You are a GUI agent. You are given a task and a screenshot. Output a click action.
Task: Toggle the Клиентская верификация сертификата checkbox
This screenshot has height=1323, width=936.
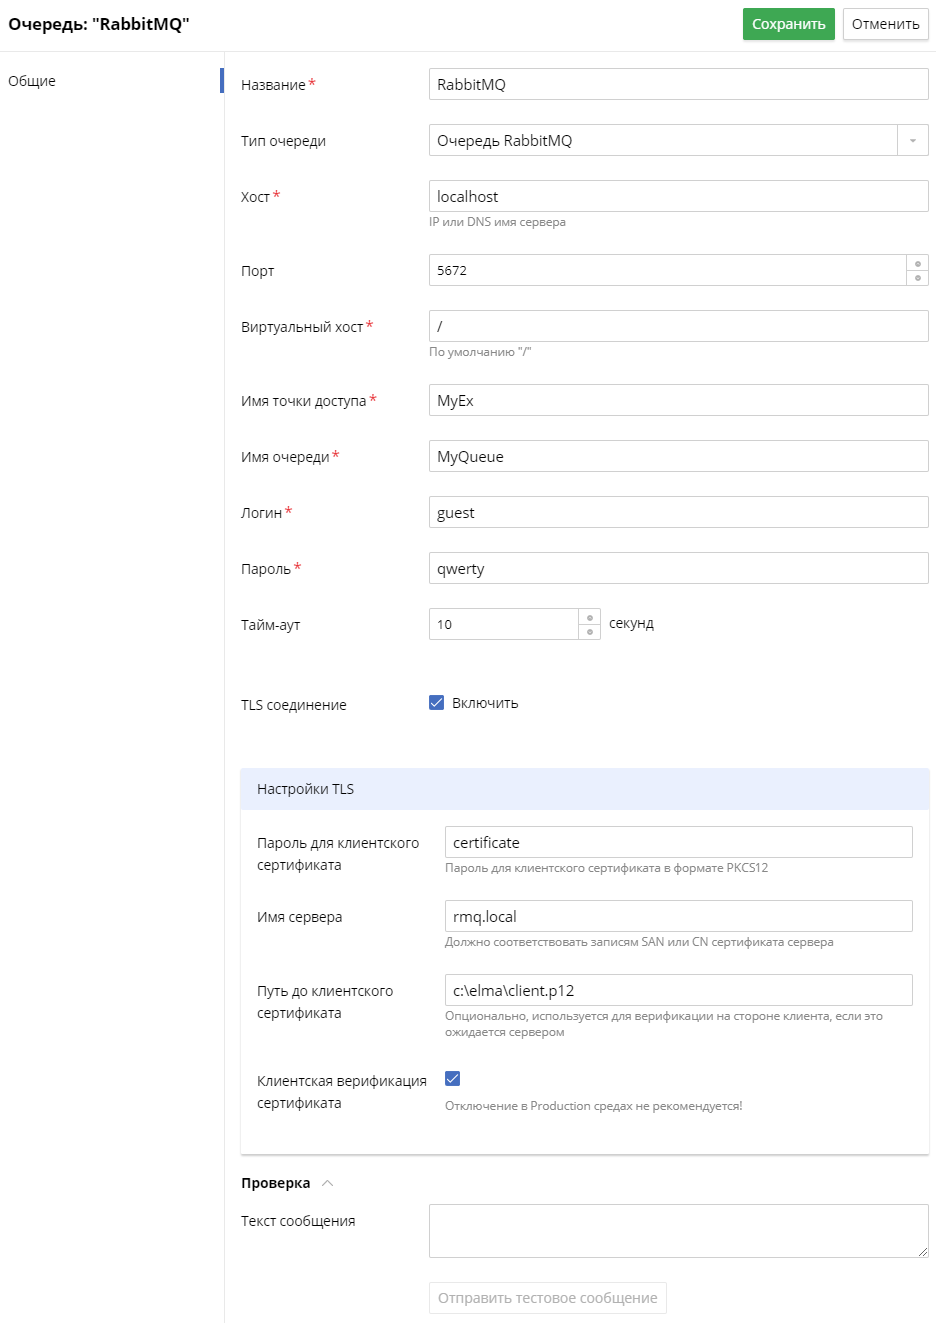click(453, 1078)
